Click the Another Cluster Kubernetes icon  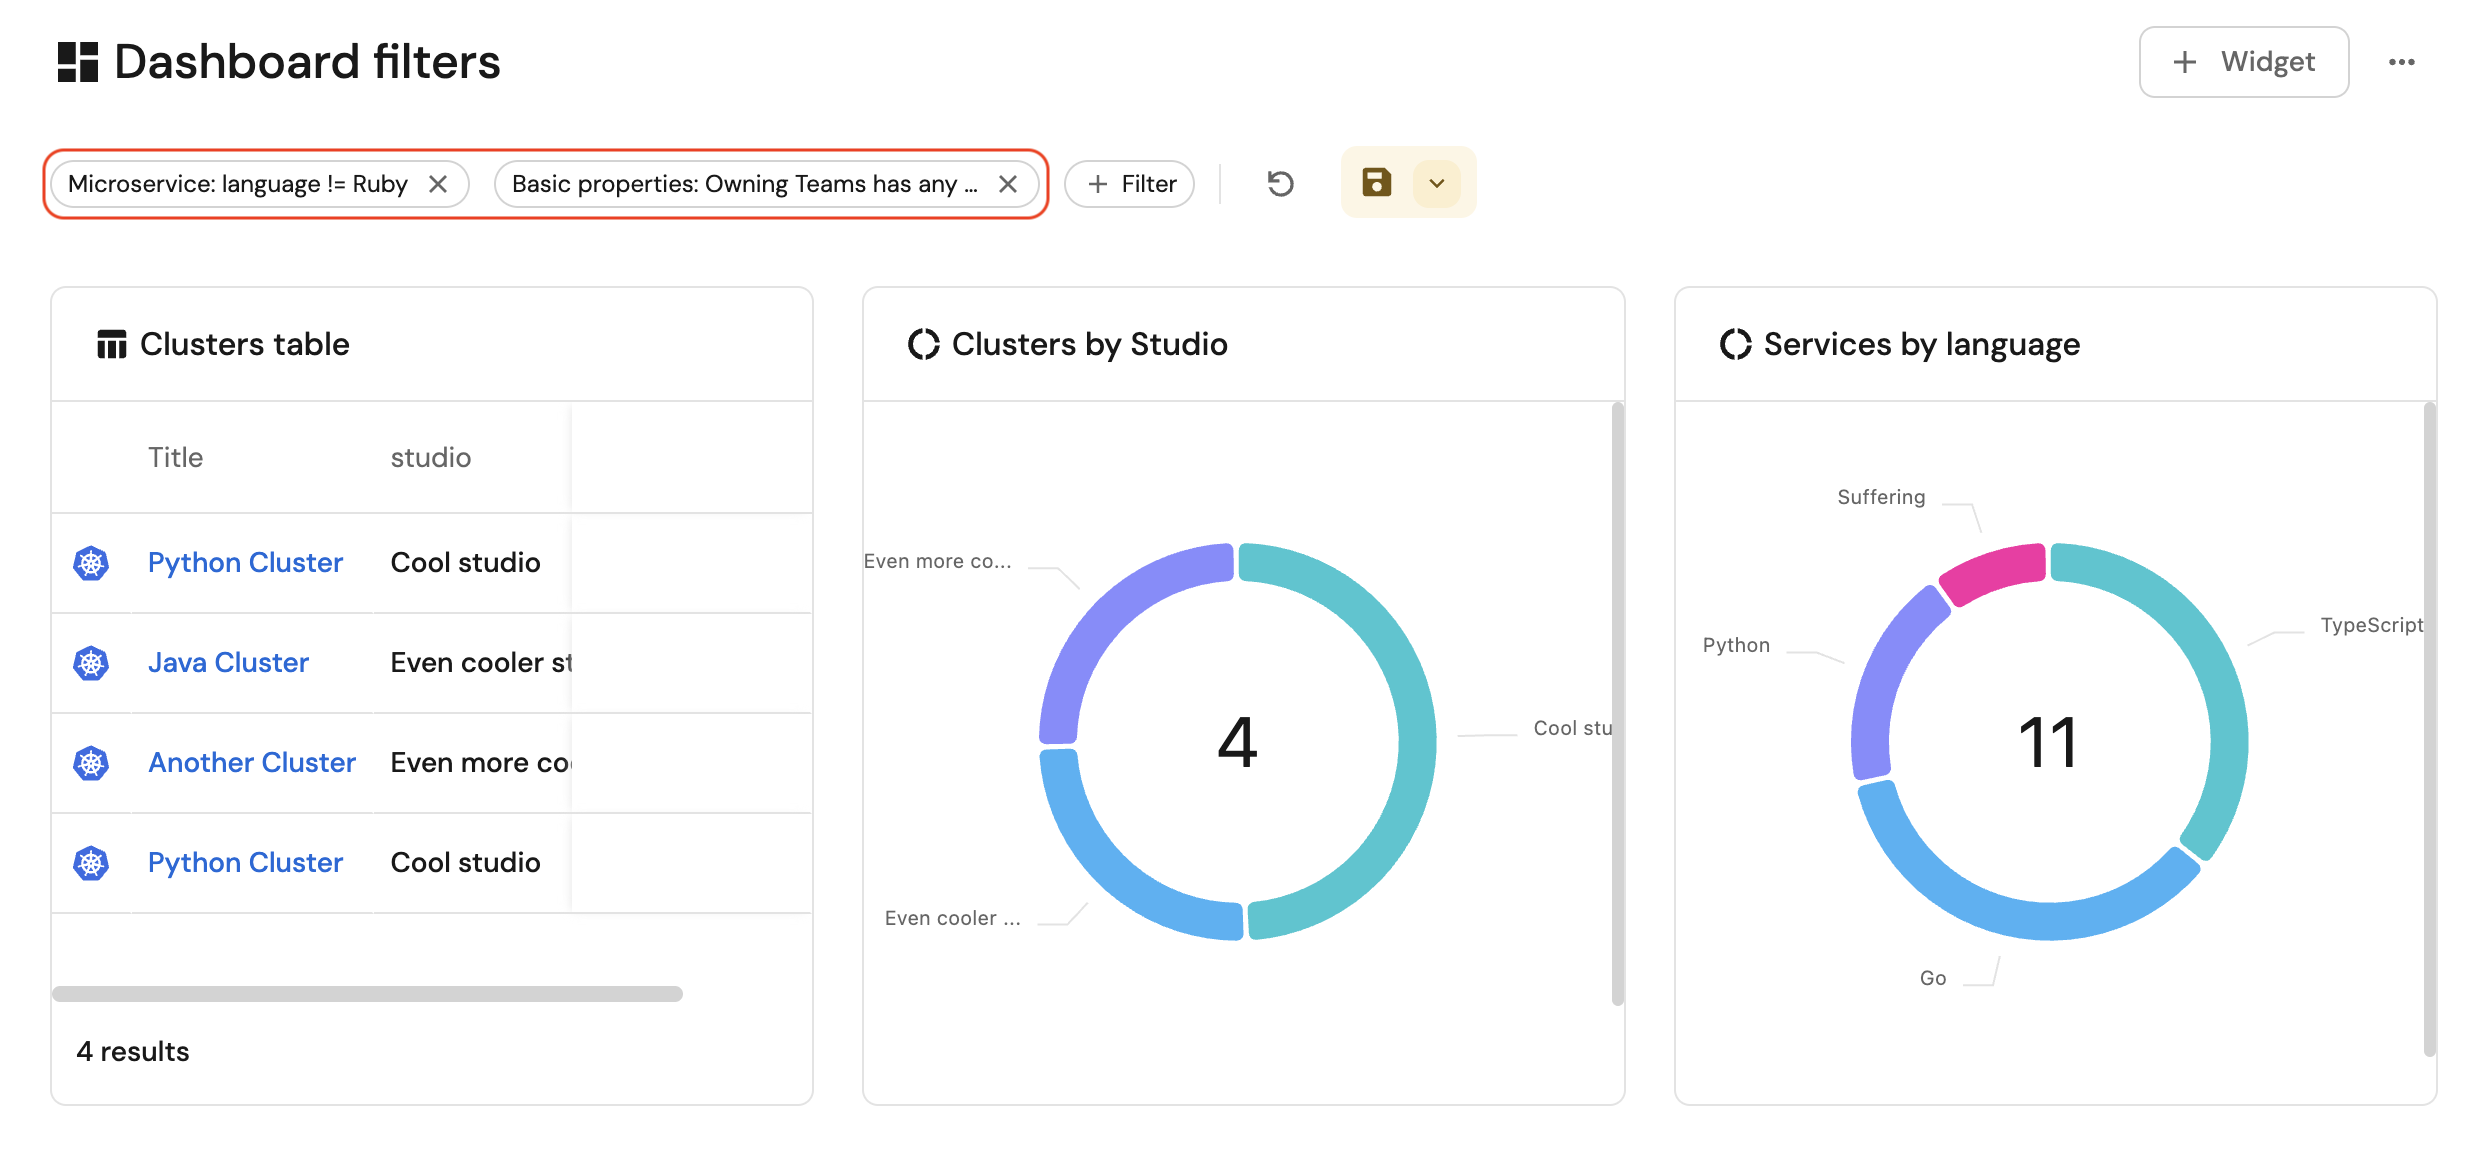(91, 763)
